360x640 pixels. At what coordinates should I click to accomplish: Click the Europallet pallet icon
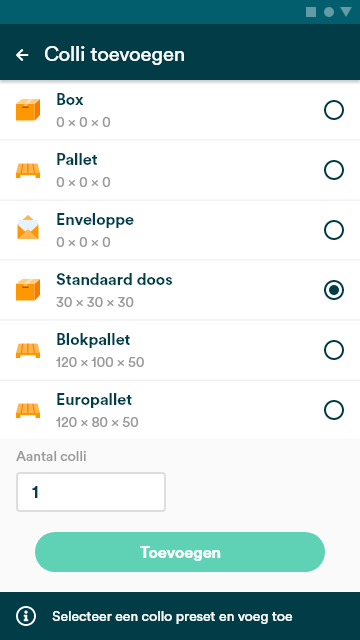pyautogui.click(x=28, y=410)
